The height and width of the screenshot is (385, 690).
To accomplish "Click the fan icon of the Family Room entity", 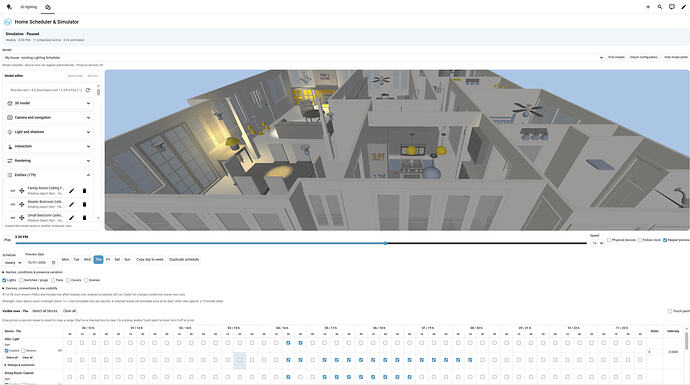I will 22,191.
